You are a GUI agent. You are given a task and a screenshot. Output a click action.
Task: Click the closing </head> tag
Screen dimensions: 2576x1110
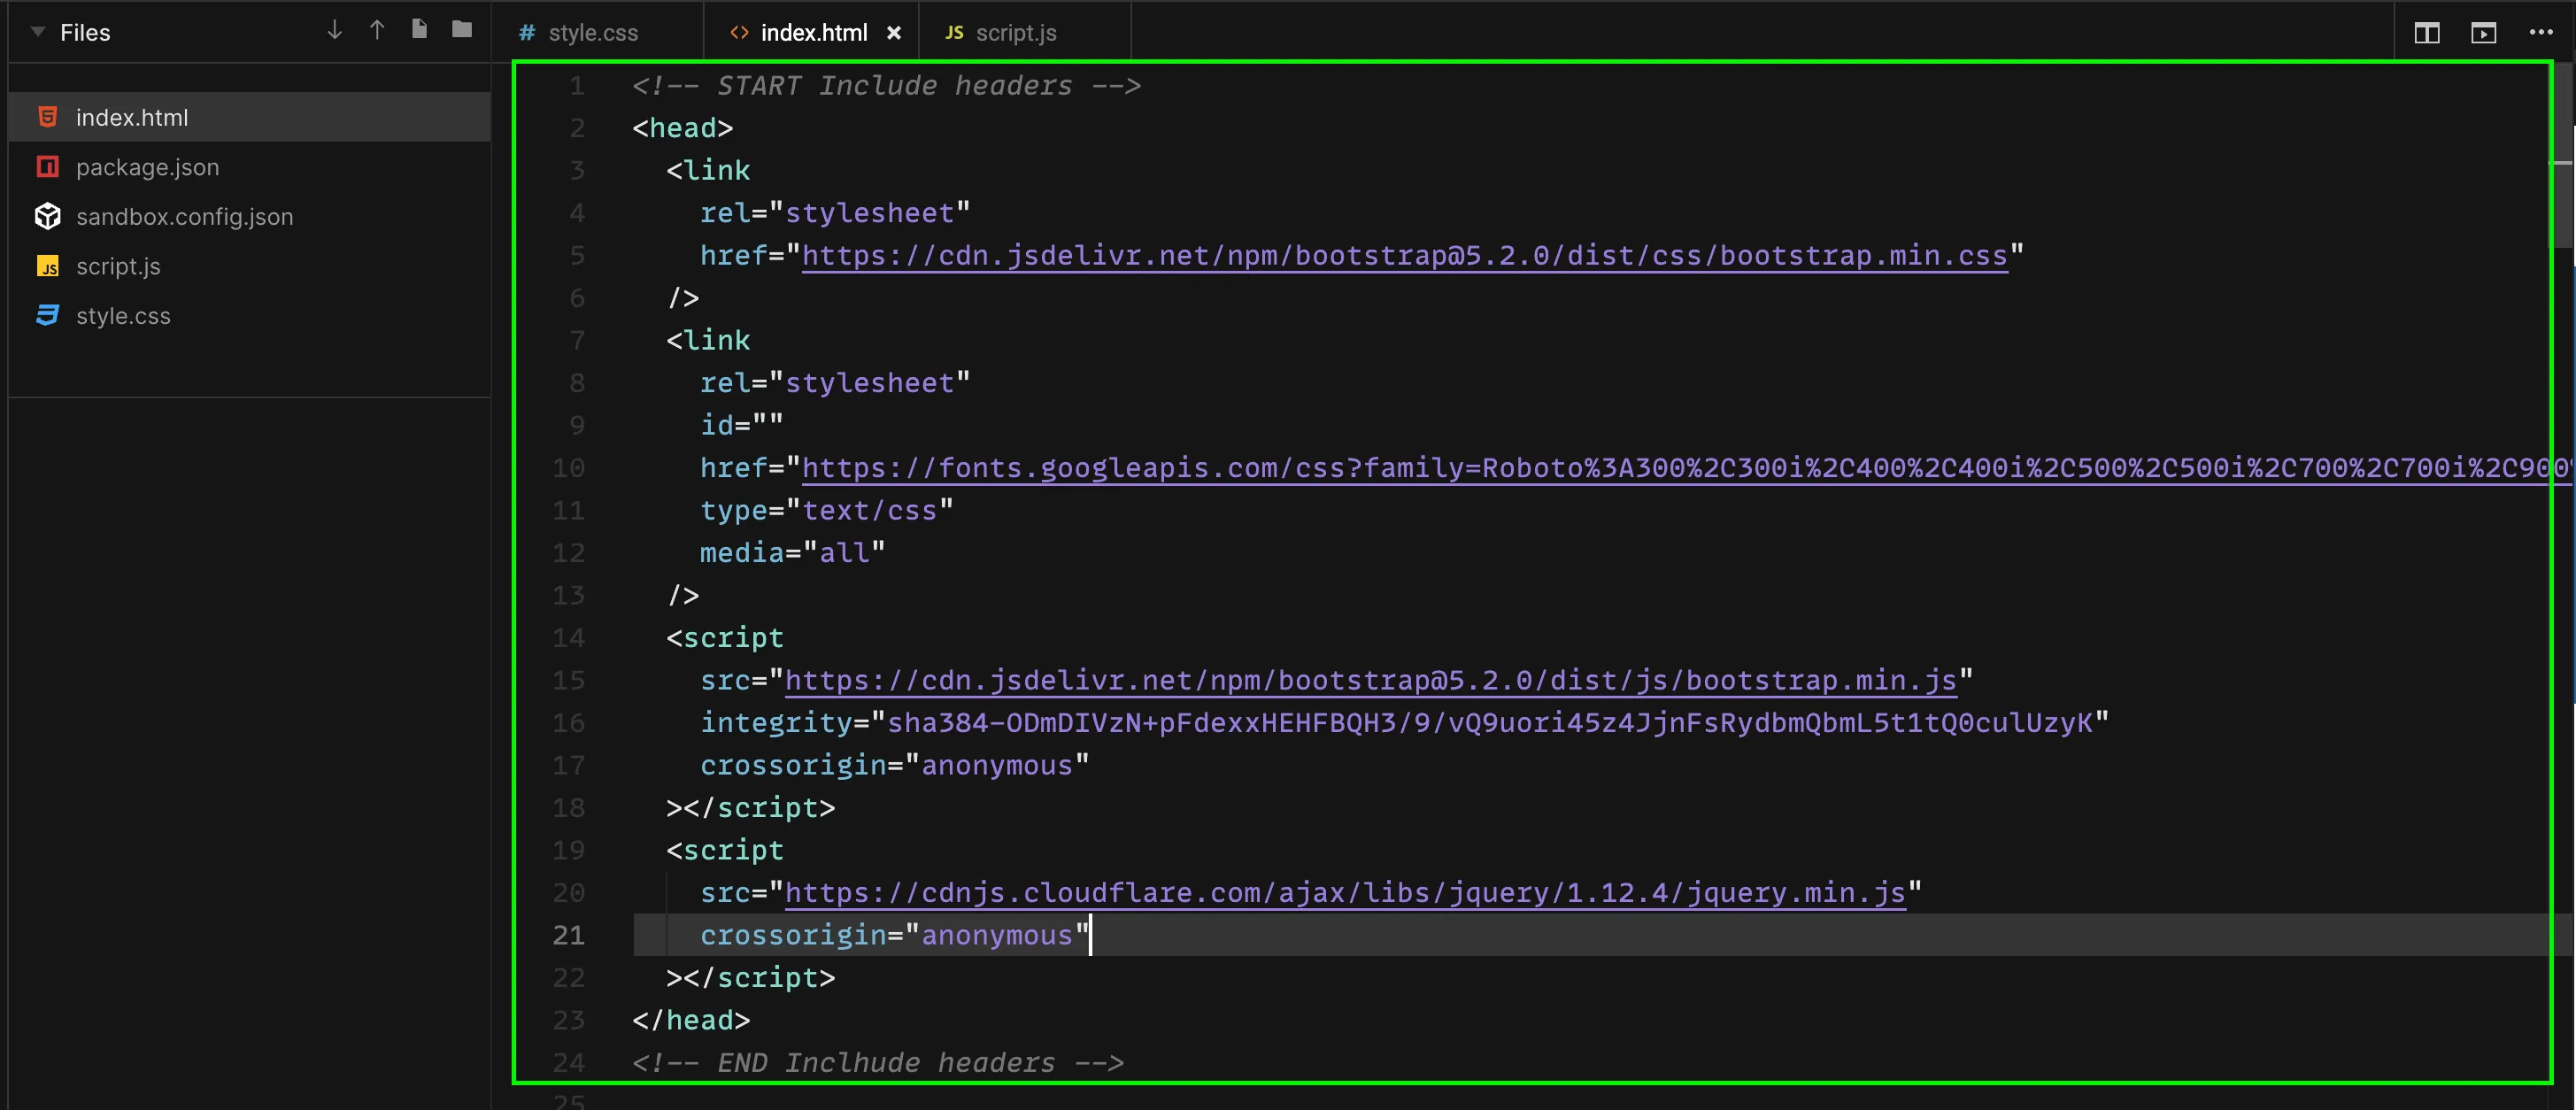click(691, 1020)
